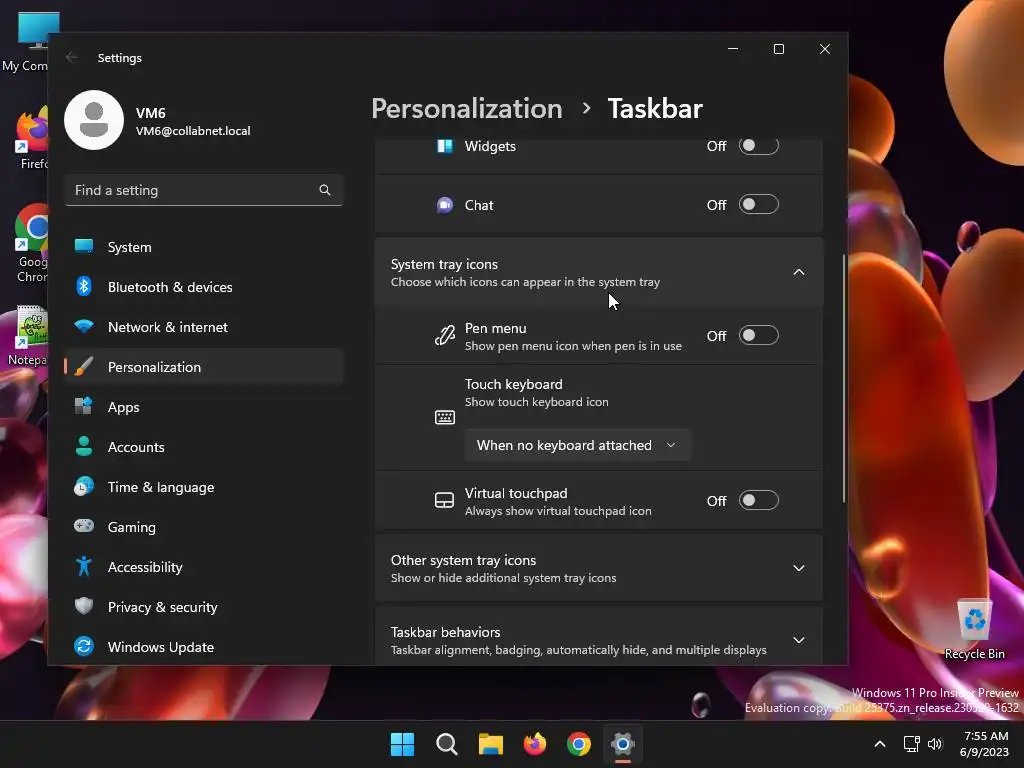Click the Network wifi icon in sidebar

84,326
